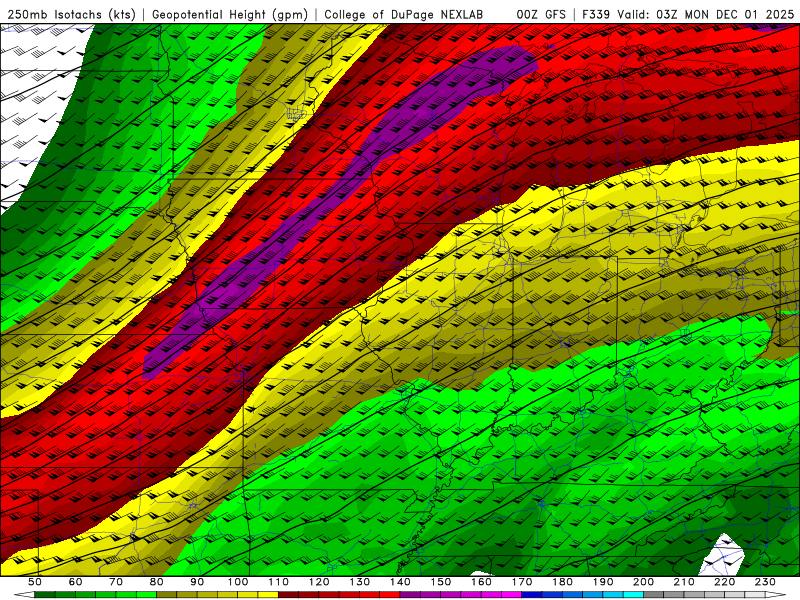Click the 70 label on the color scale
This screenshot has height=600, width=800.
coord(115,582)
